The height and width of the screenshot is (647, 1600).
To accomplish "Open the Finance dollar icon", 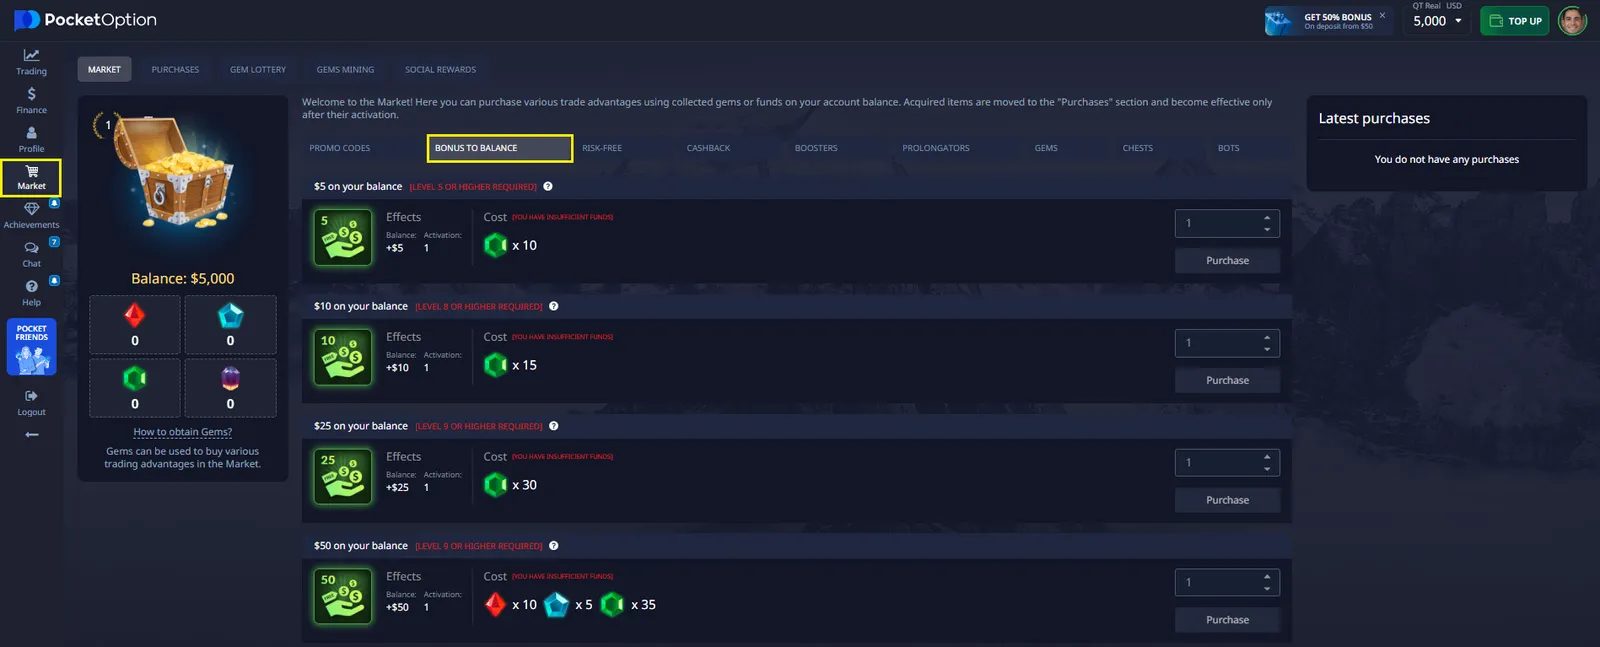I will point(31,100).
